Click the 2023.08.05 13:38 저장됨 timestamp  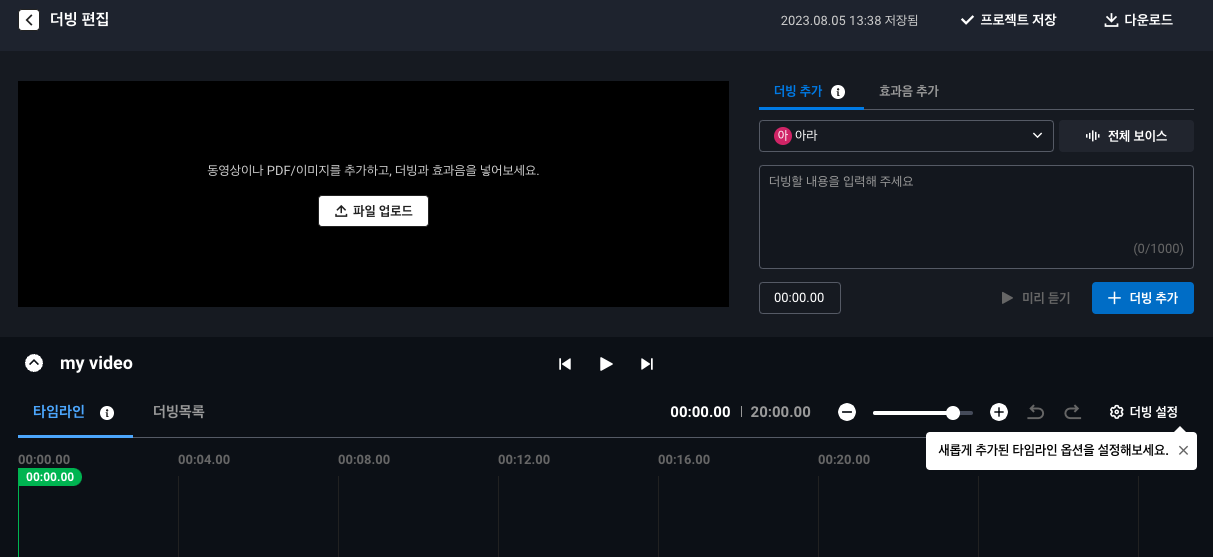pyautogui.click(x=849, y=20)
